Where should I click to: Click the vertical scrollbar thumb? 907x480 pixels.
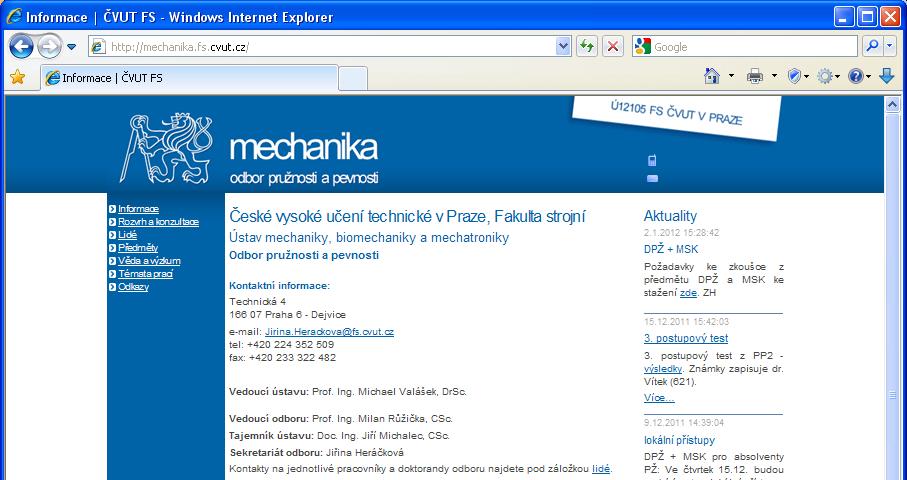coord(892,395)
